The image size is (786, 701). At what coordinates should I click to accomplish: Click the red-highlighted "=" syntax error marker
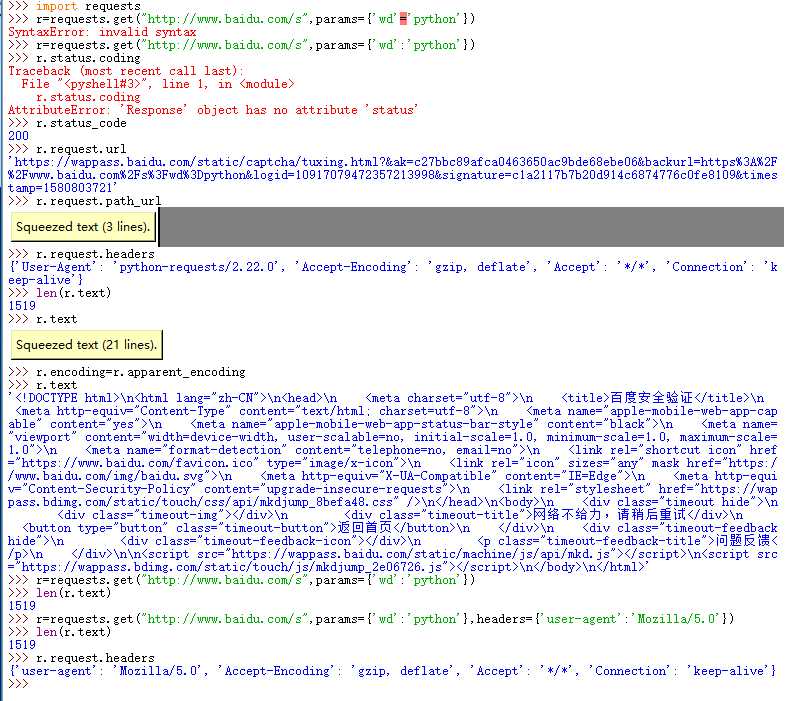pyautogui.click(x=404, y=19)
